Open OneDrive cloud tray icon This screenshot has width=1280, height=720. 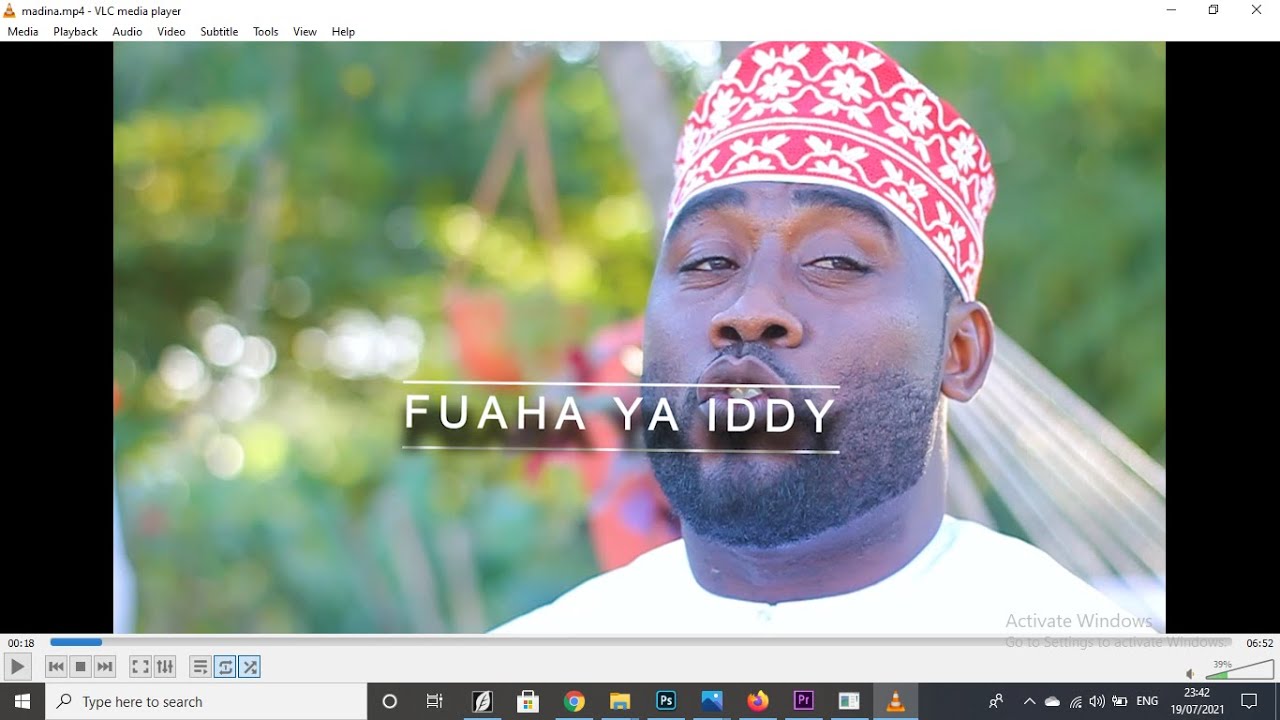(1052, 701)
